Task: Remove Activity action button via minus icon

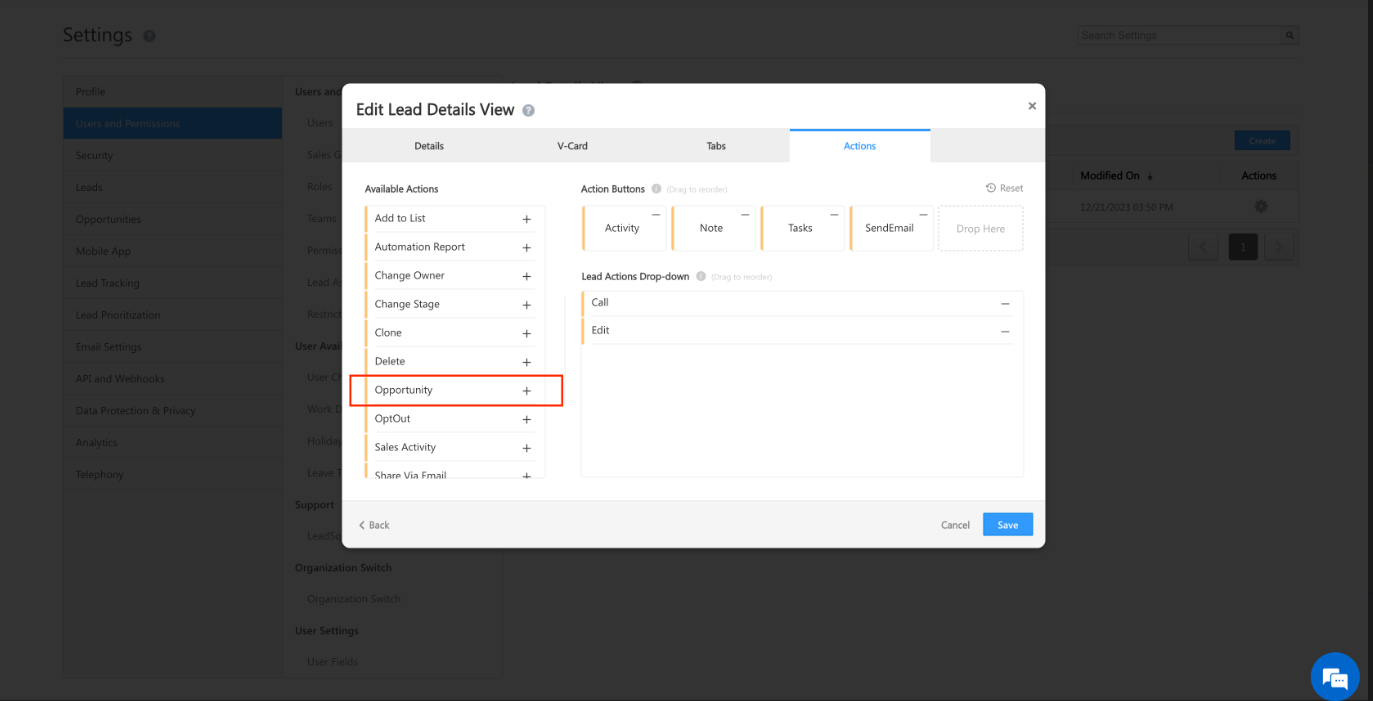Action: click(656, 215)
